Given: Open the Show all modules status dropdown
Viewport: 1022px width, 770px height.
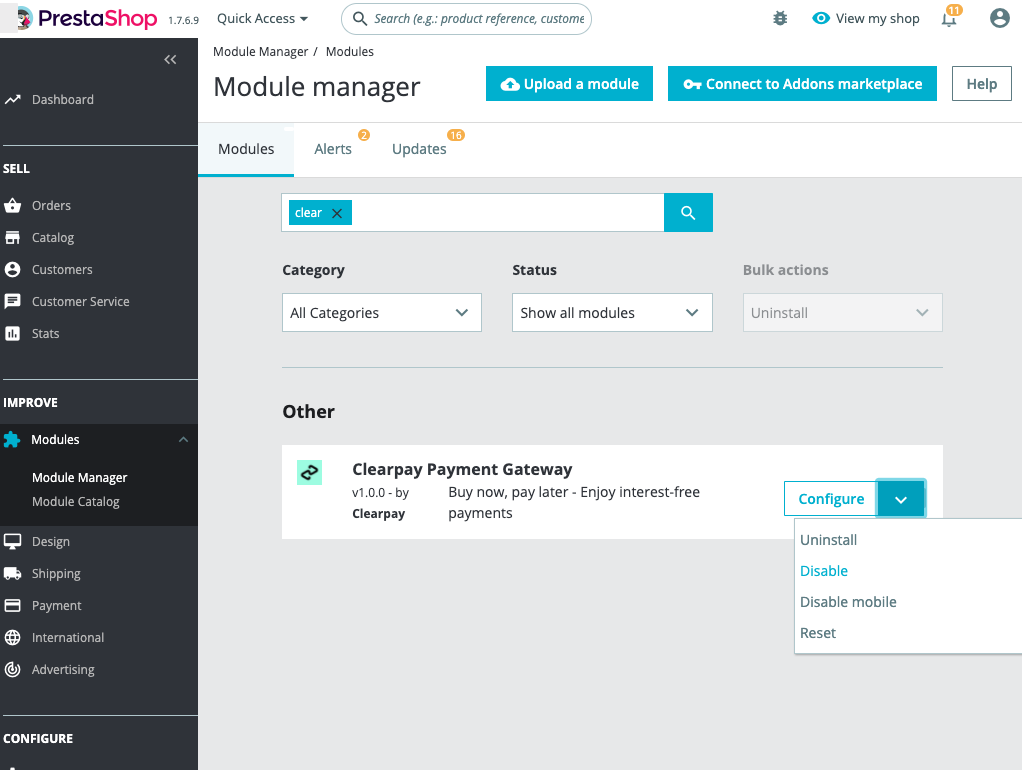Looking at the screenshot, I should [612, 312].
